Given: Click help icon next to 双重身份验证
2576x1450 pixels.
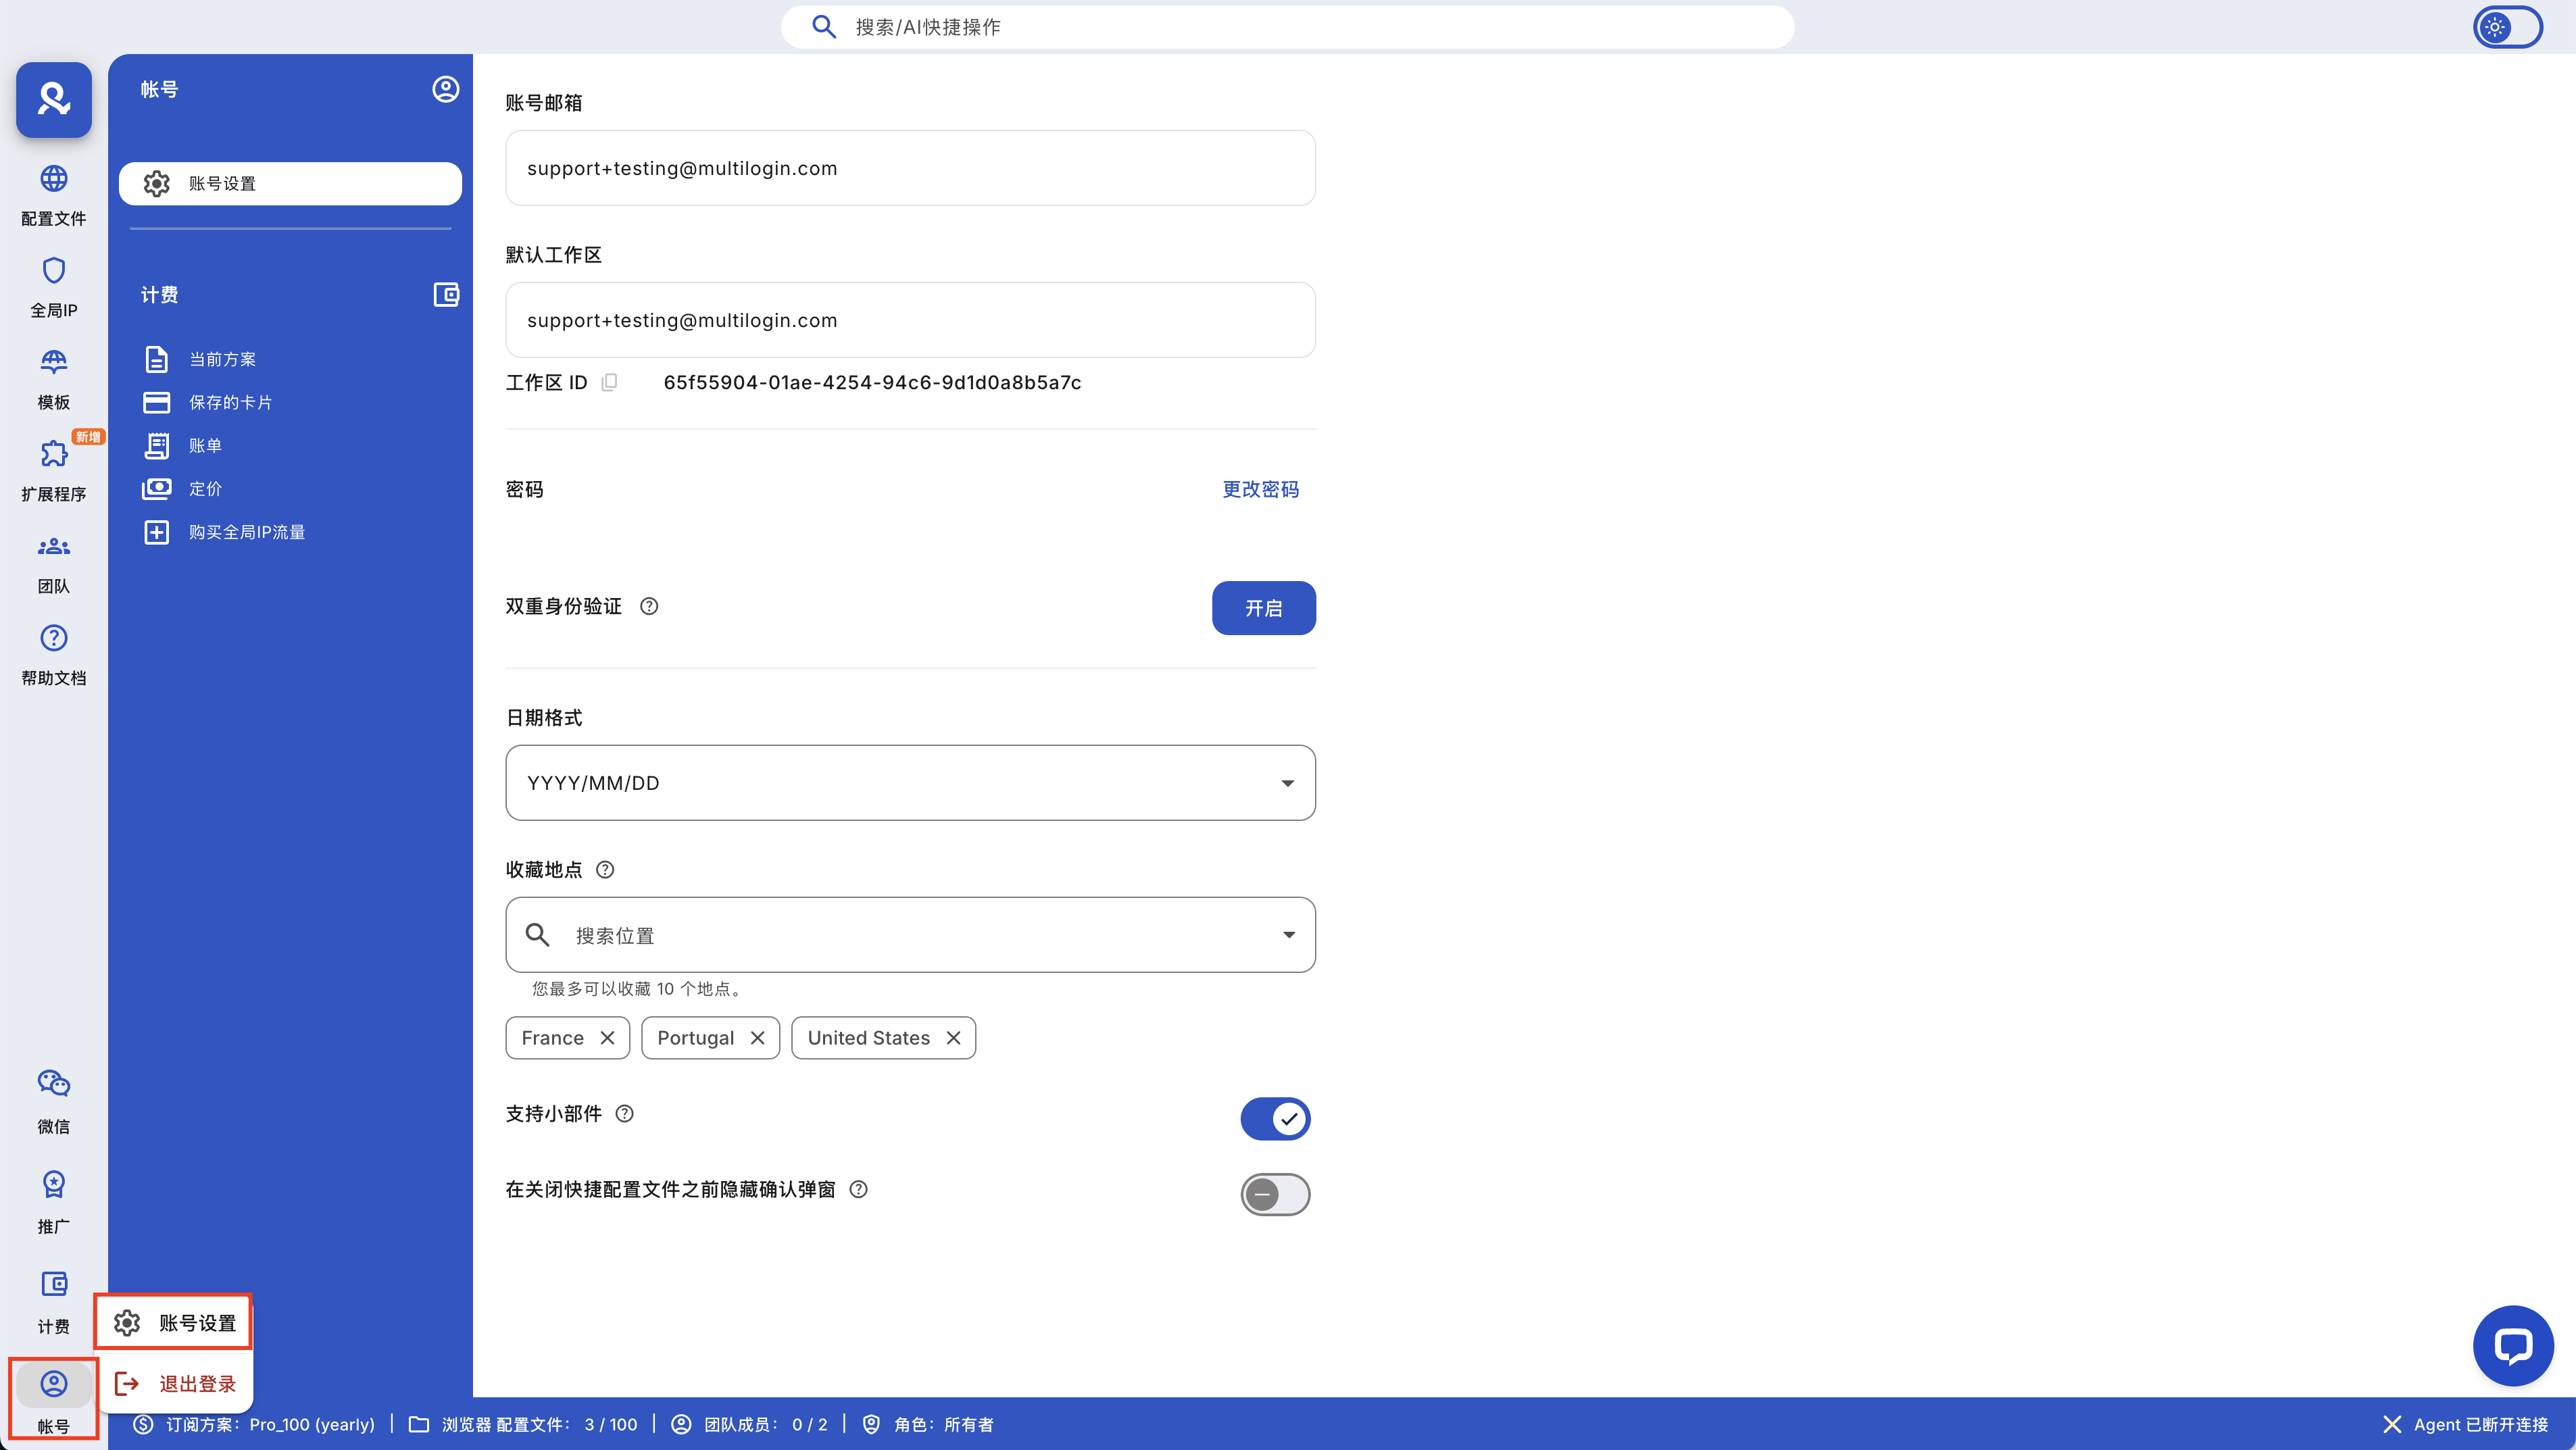Looking at the screenshot, I should pos(649,606).
